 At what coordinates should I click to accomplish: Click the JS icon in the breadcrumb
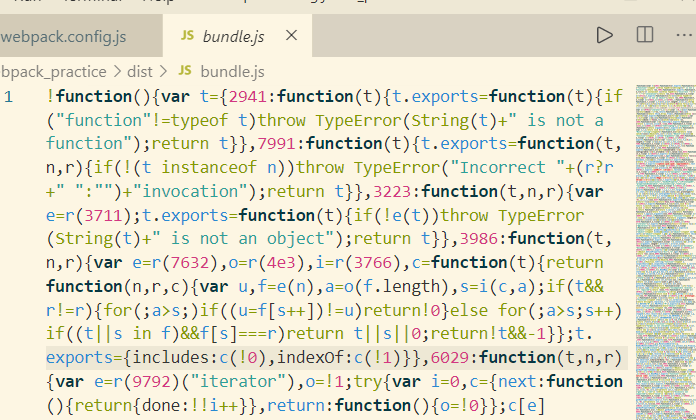pyautogui.click(x=185, y=71)
